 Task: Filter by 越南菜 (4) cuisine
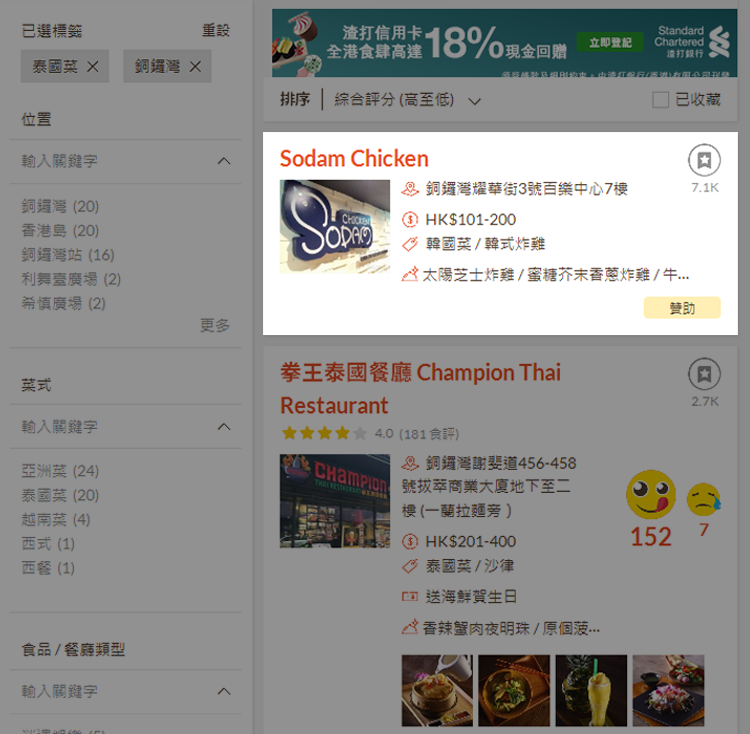(x=55, y=519)
